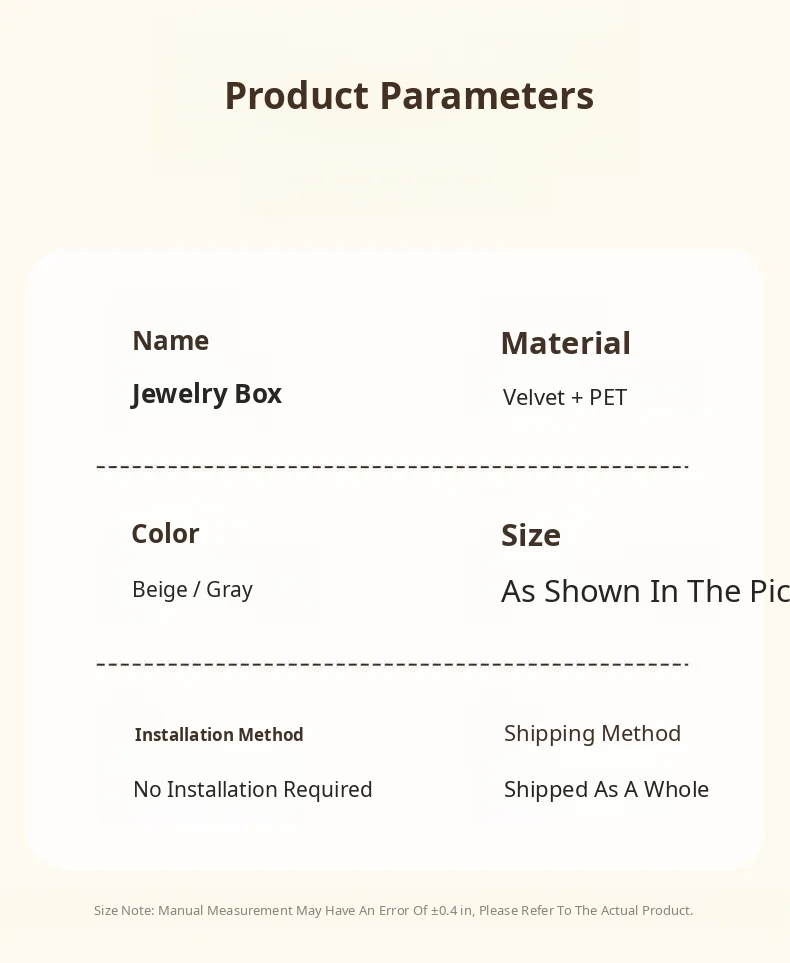This screenshot has width=790, height=963.
Task: Click the dashed divider below Jewelry Box
Action: 392,466
